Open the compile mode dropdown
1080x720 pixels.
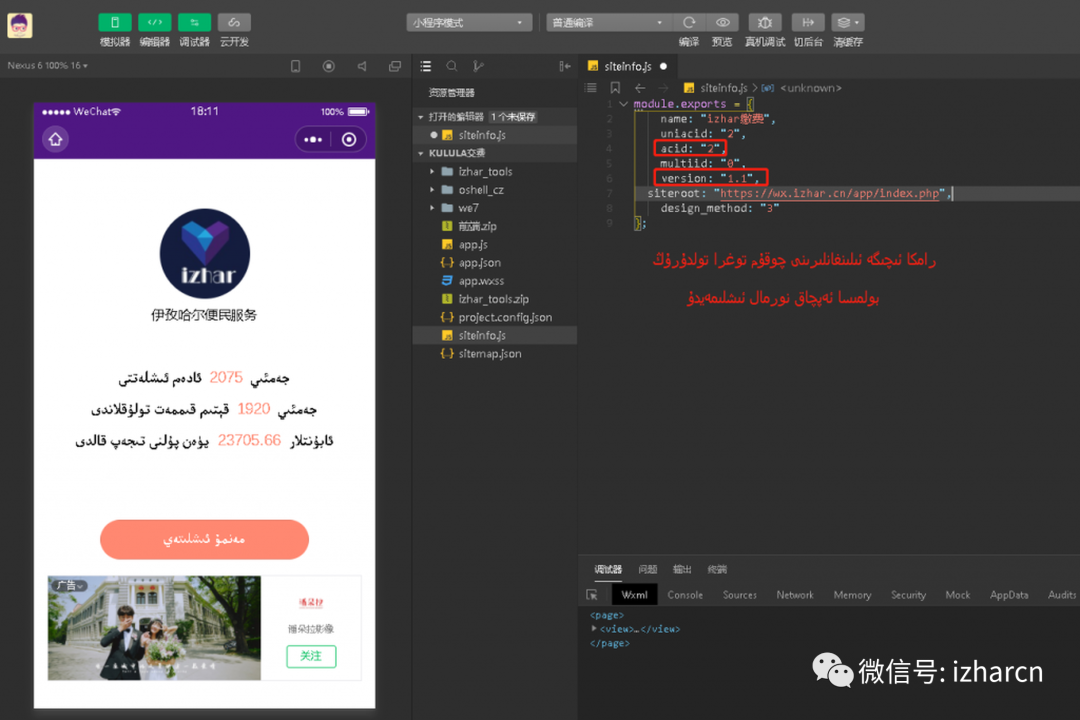[609, 23]
